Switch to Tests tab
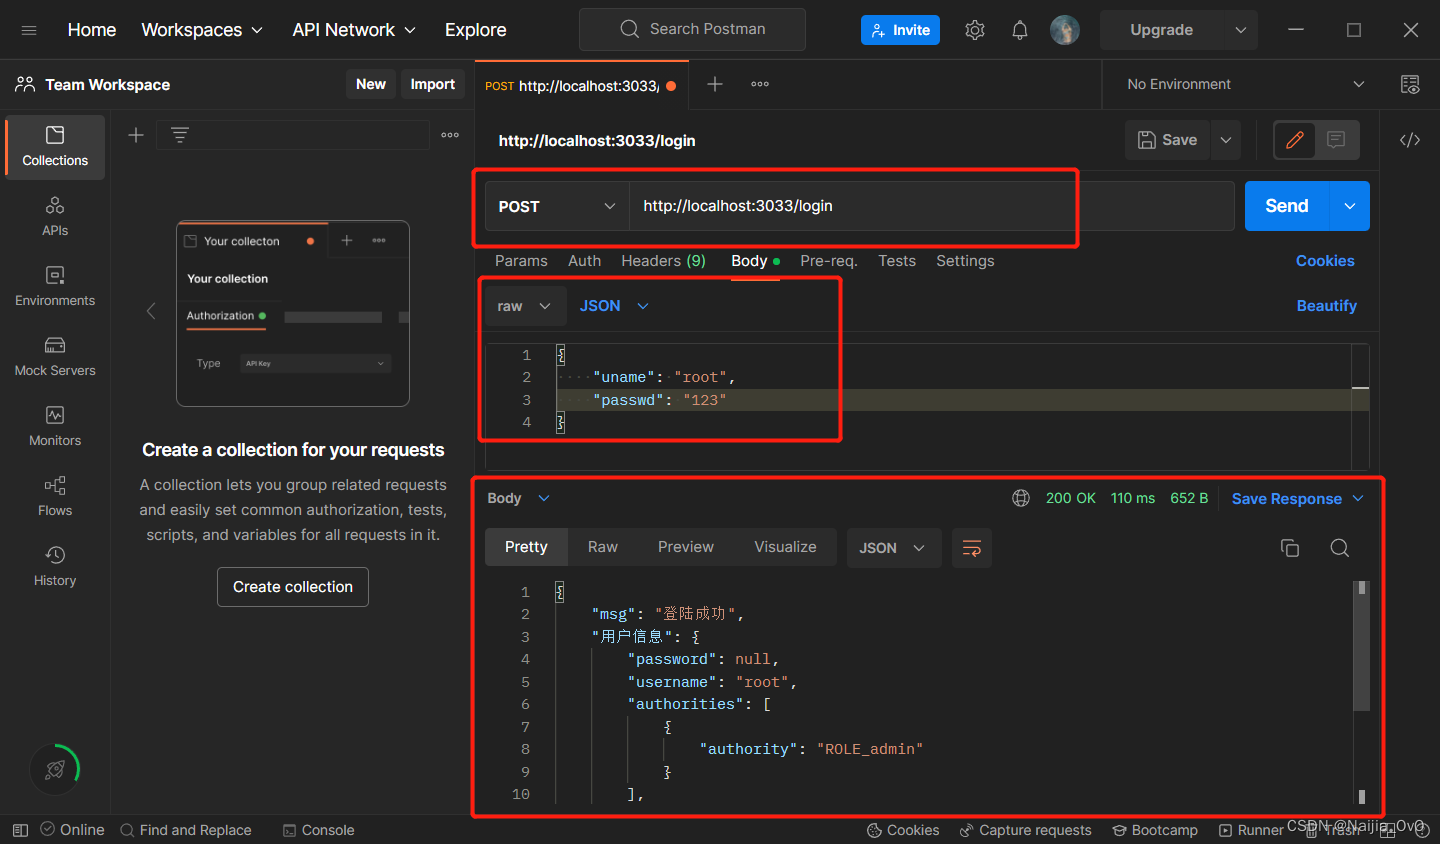The height and width of the screenshot is (844, 1440). 897,261
